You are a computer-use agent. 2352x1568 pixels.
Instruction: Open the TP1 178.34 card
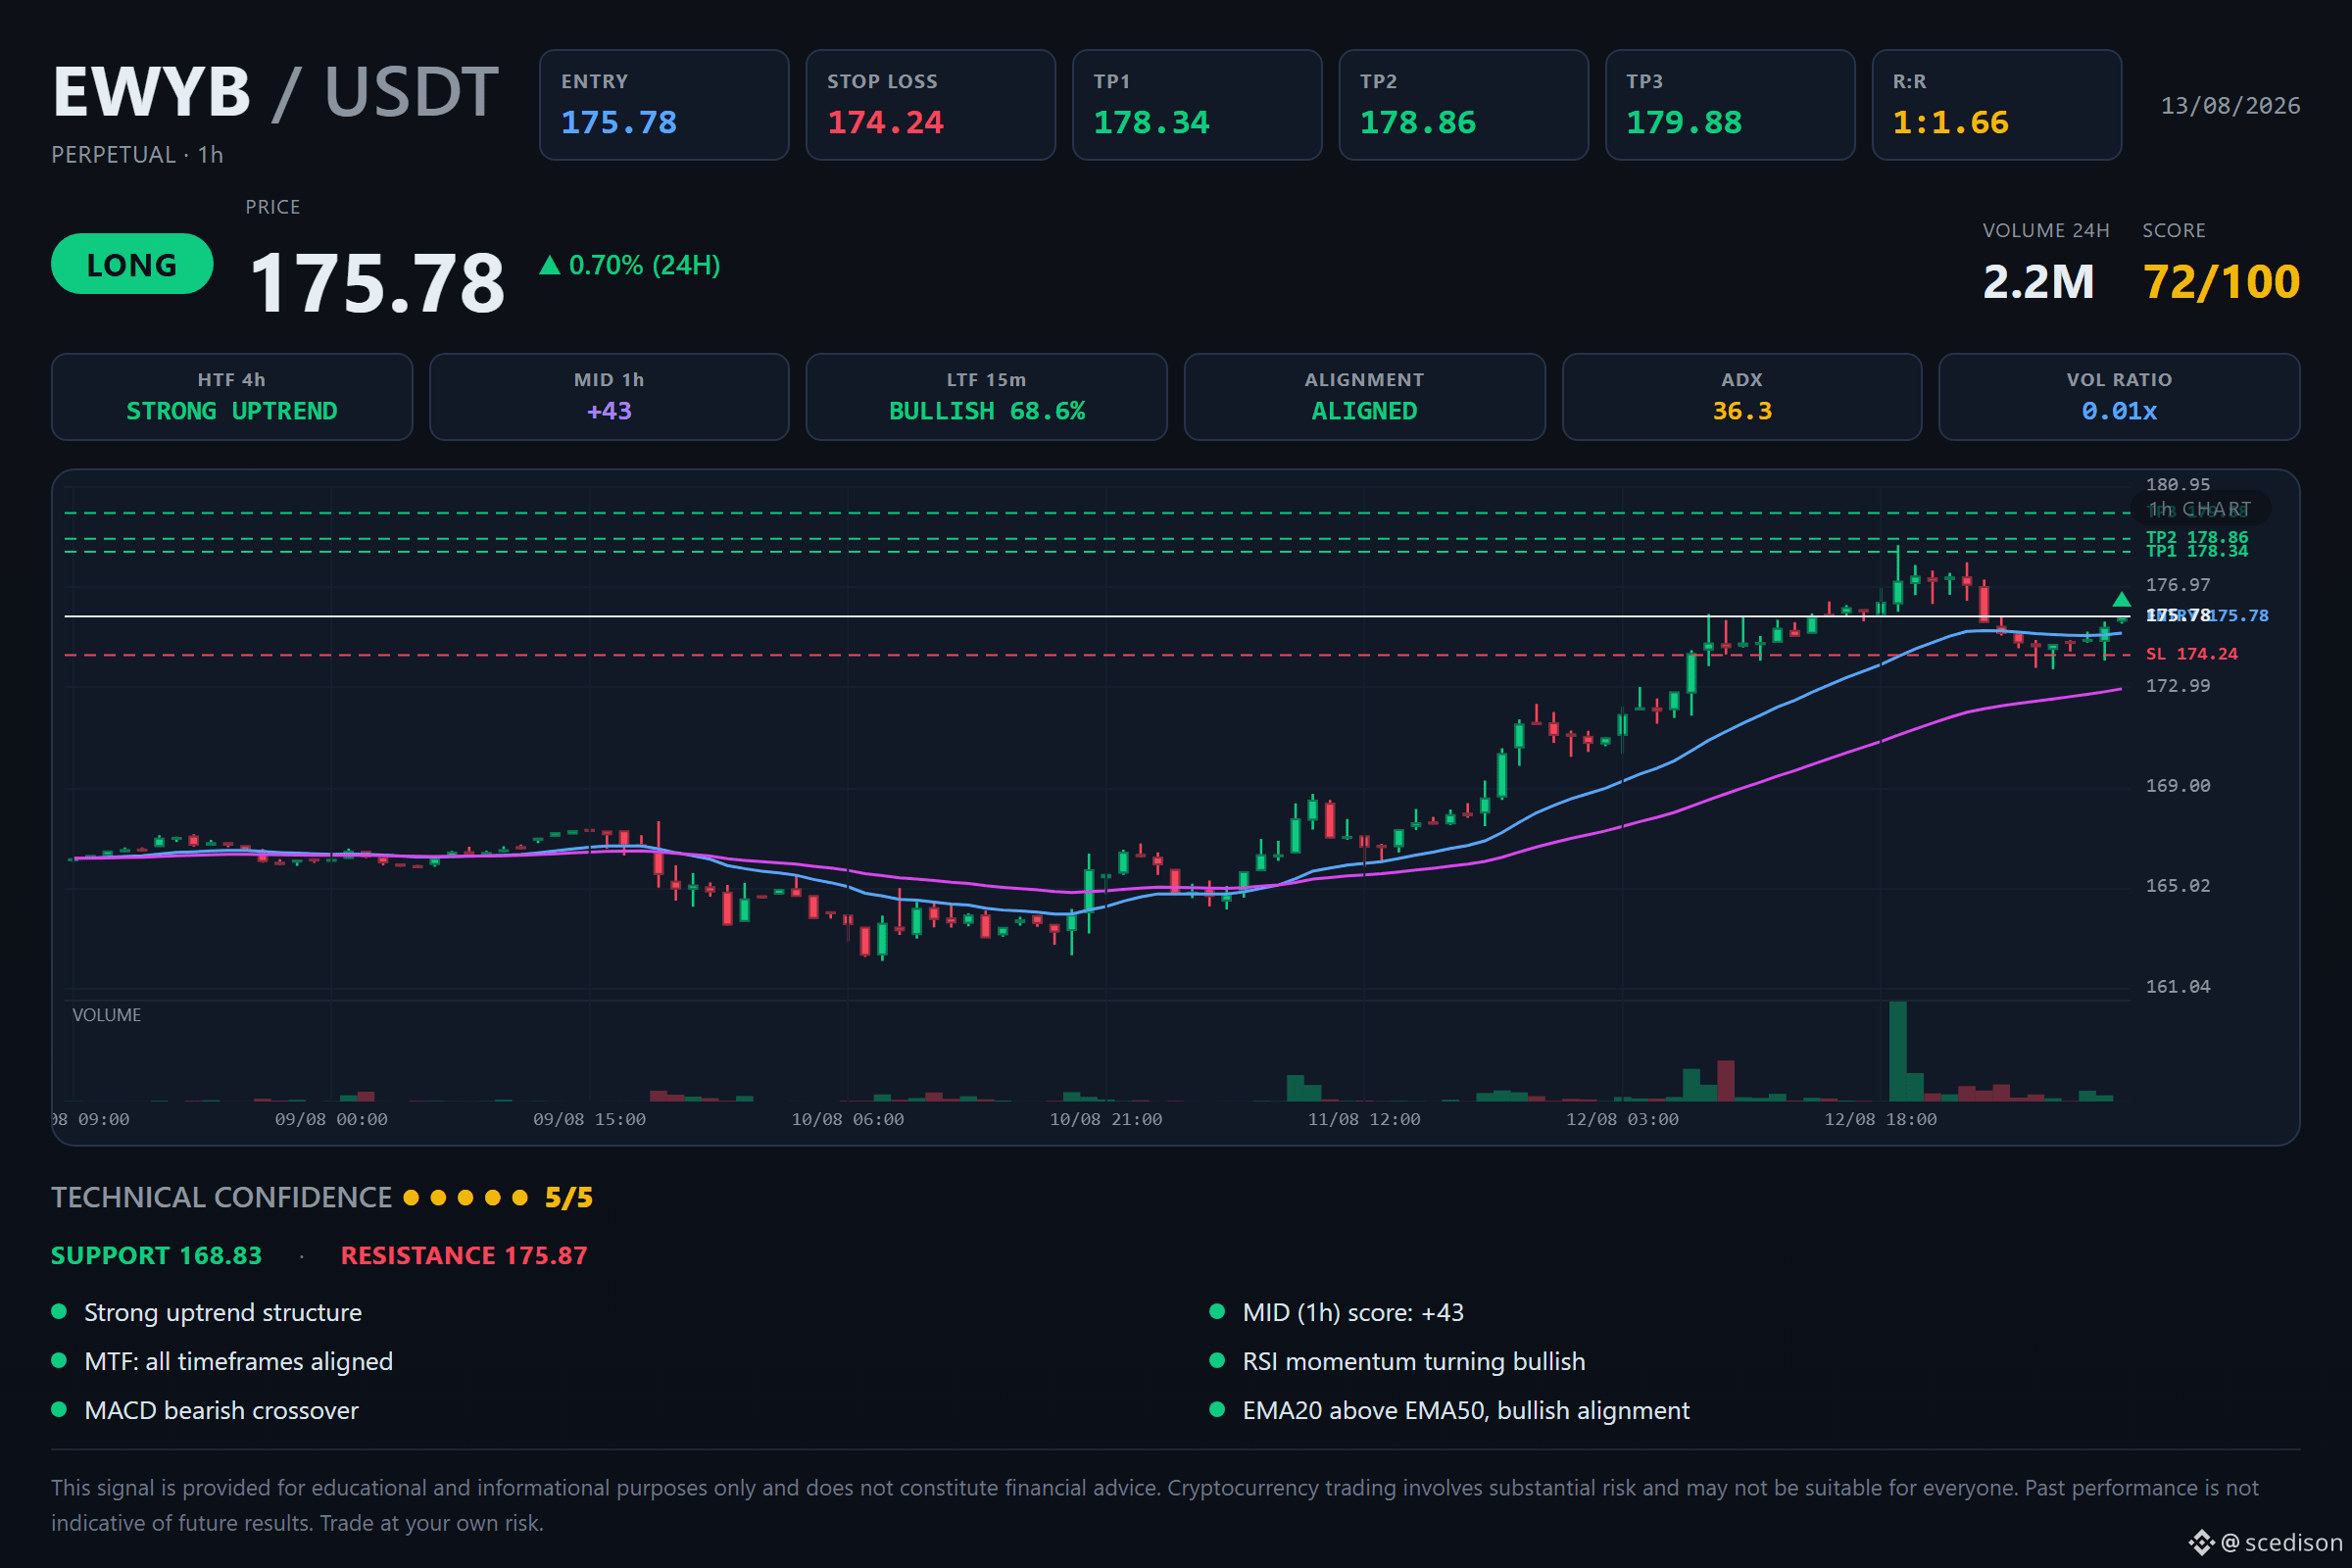coord(1197,105)
